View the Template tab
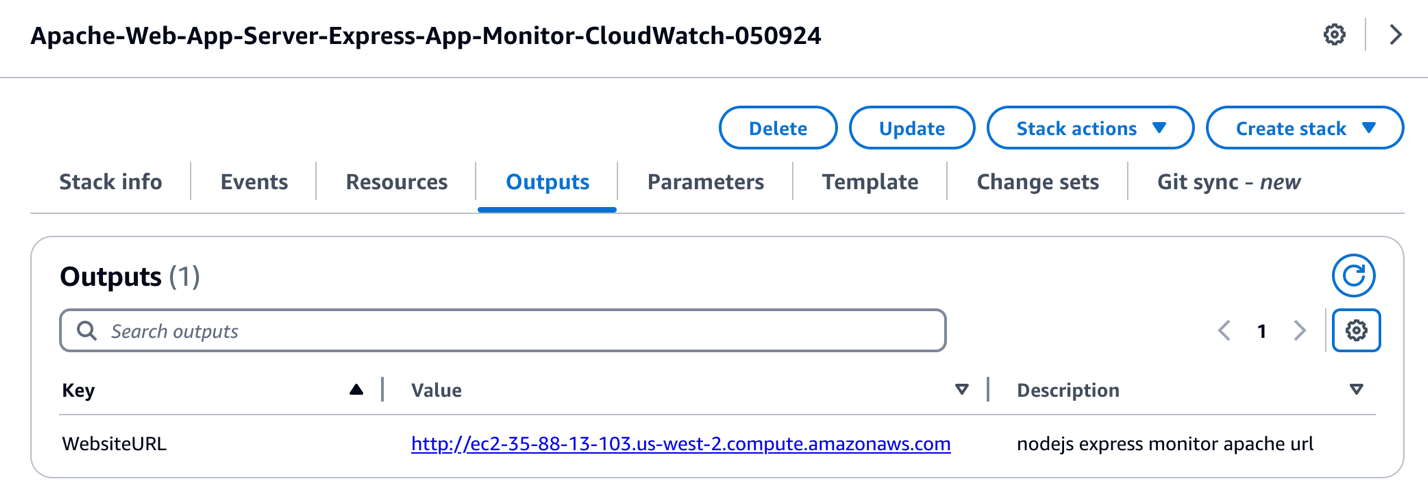This screenshot has height=499, width=1428. [870, 182]
